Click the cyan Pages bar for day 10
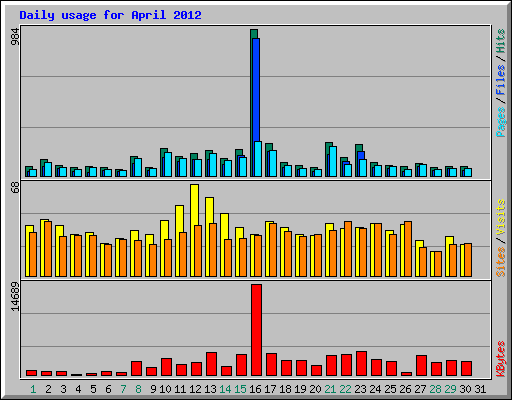 (x=168, y=164)
